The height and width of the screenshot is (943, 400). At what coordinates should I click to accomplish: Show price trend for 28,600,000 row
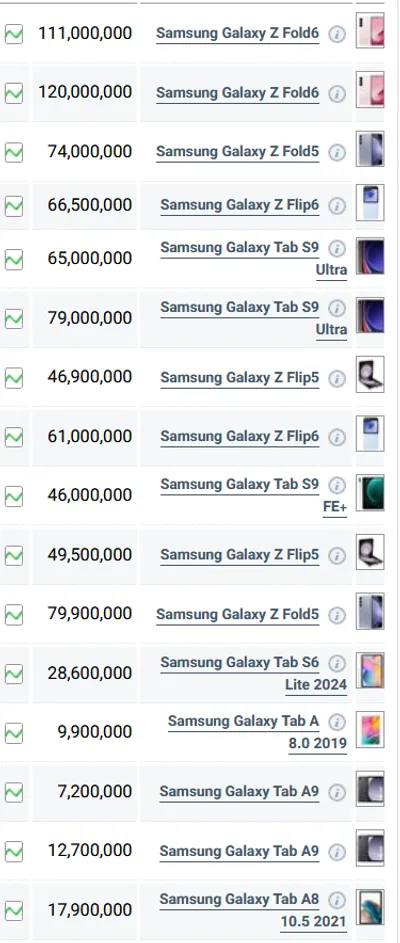pos(14,674)
